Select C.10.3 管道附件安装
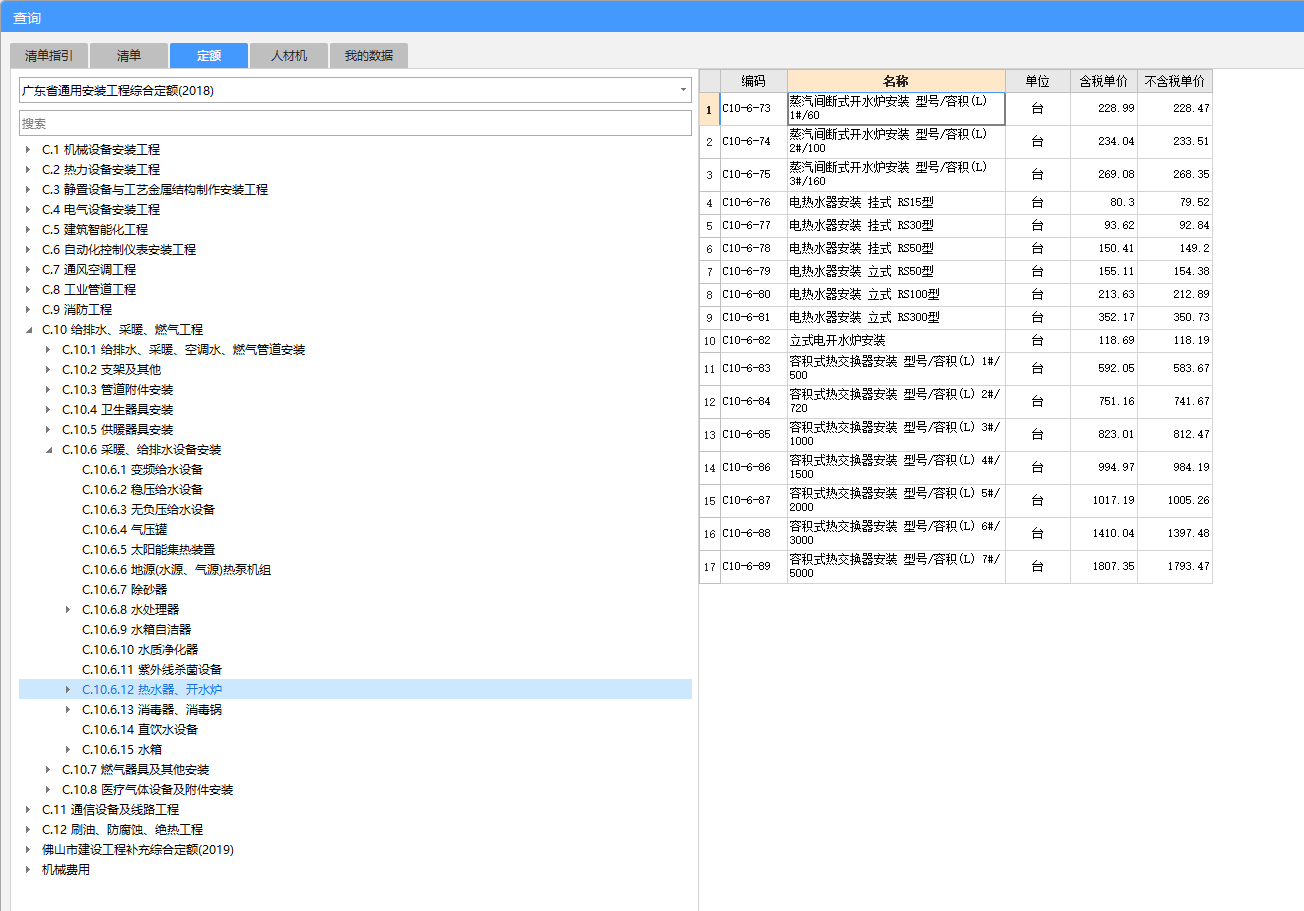Image resolution: width=1304 pixels, height=911 pixels. point(117,390)
